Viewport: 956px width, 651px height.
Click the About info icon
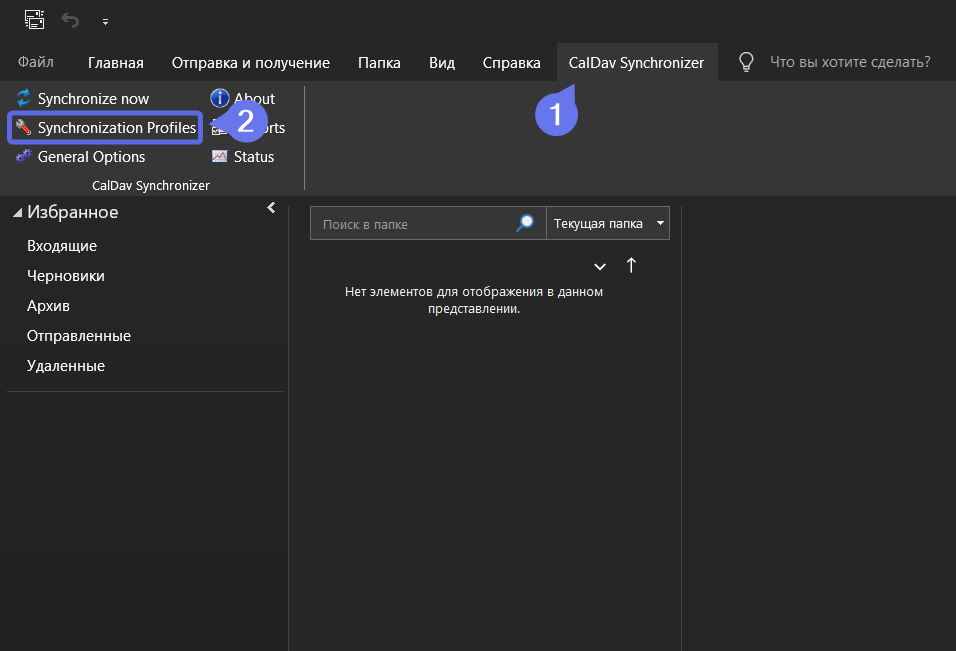(219, 98)
